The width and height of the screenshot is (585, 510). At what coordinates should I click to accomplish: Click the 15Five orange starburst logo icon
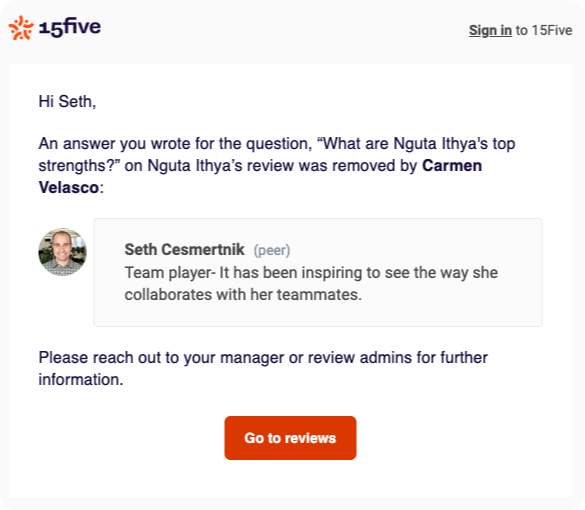[21, 28]
